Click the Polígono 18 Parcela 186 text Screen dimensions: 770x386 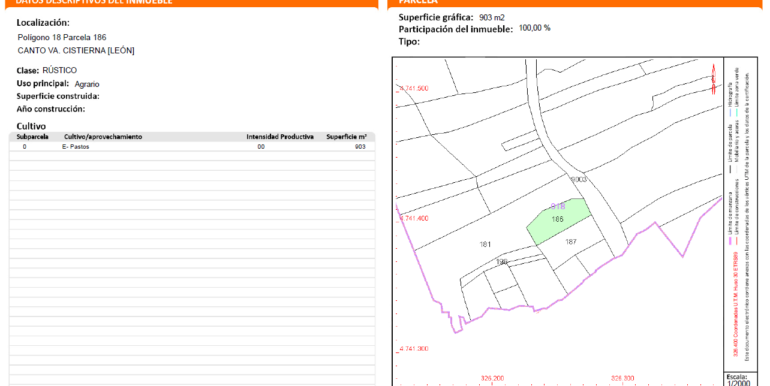click(x=62, y=37)
